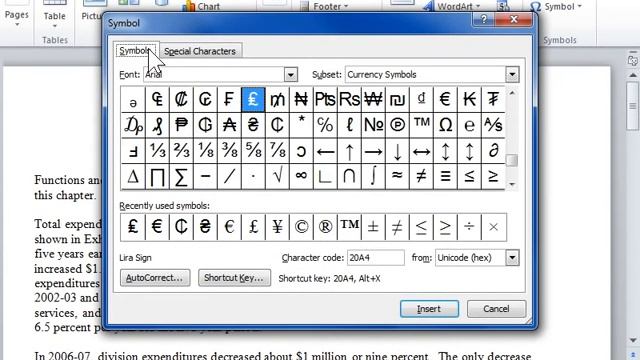
Task: Click the symbol grid scroll up arrow
Action: click(512, 93)
